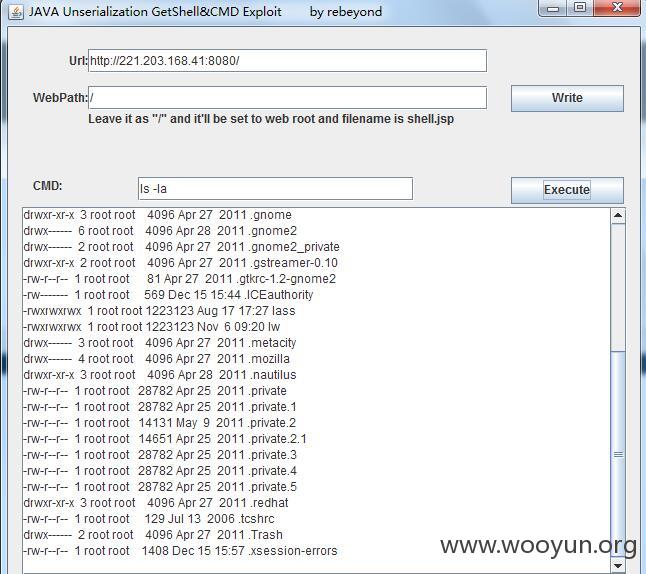
Task: Select the .private.1 output line
Action: click(159, 407)
